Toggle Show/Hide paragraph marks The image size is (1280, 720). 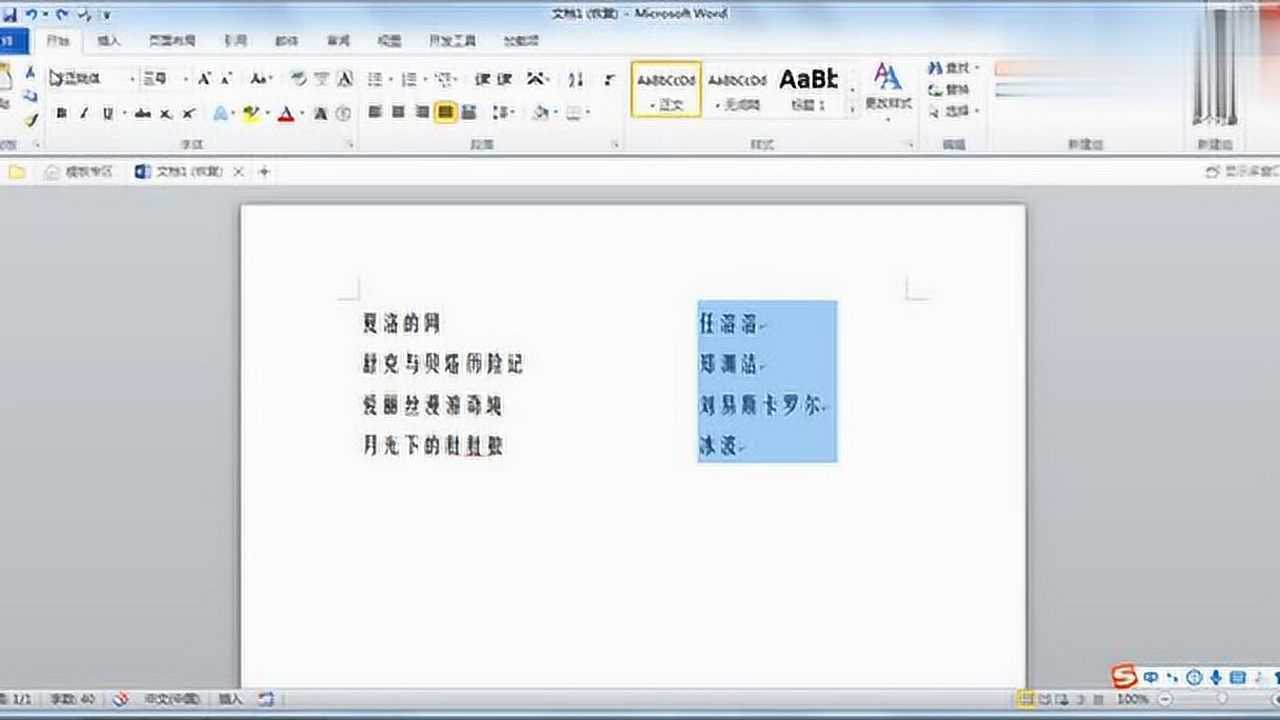[609, 78]
